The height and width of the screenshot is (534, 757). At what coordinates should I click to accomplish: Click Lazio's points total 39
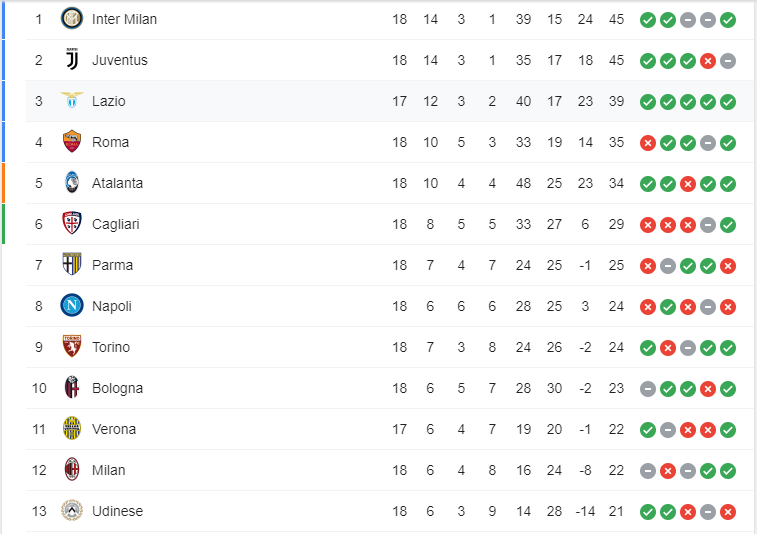click(617, 101)
